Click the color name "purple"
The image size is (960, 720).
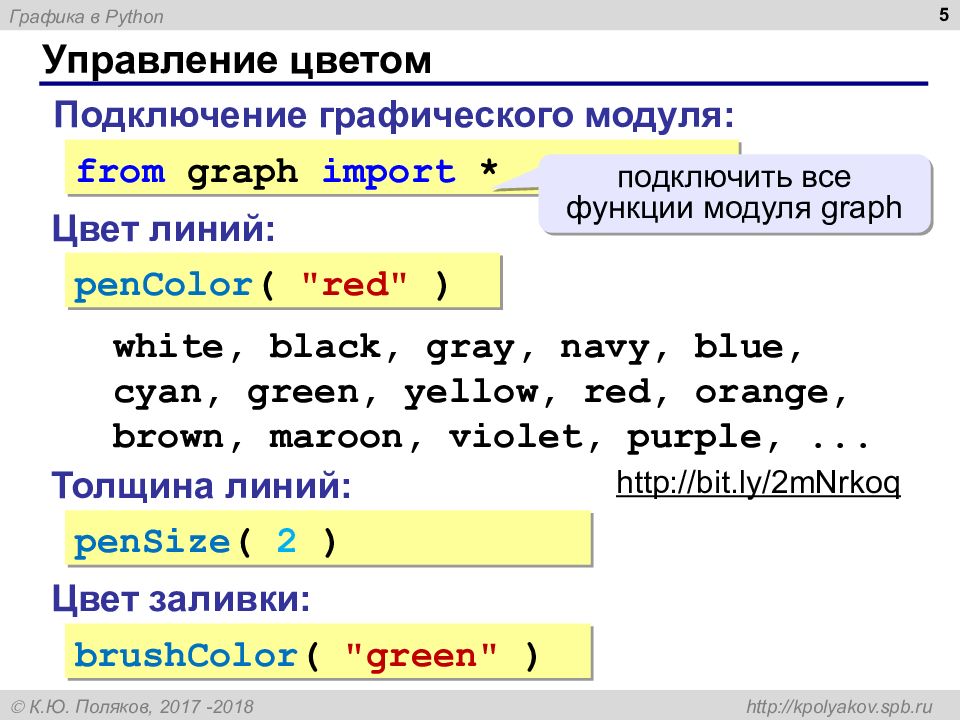click(694, 439)
